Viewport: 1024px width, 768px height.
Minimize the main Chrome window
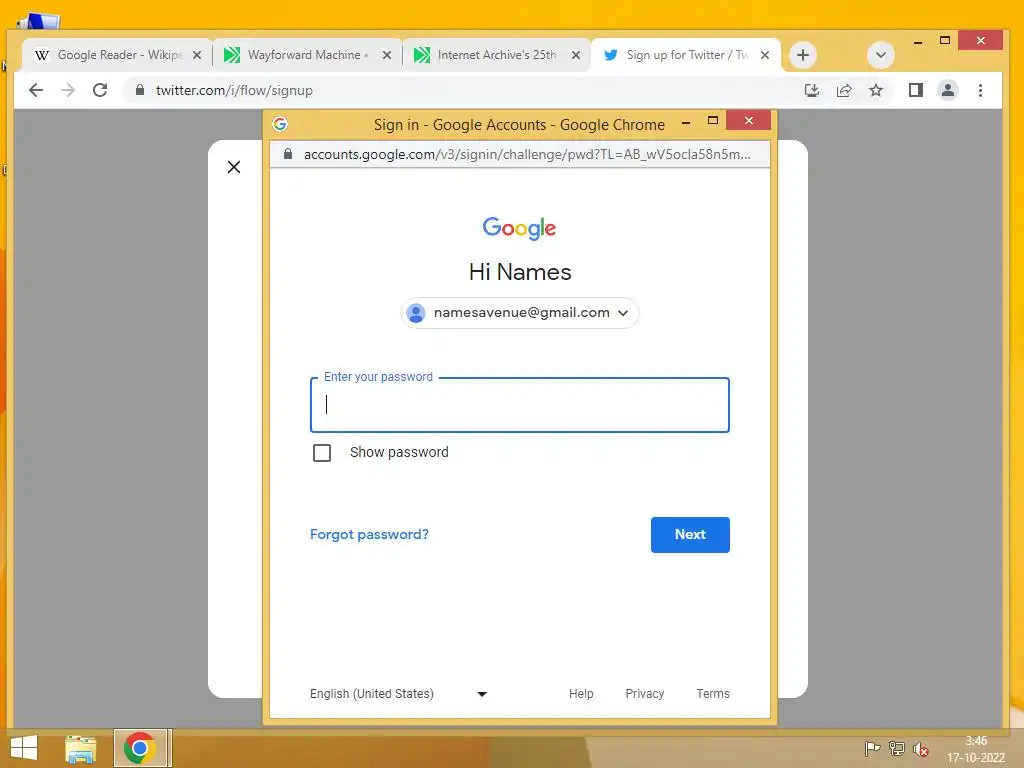click(x=918, y=42)
